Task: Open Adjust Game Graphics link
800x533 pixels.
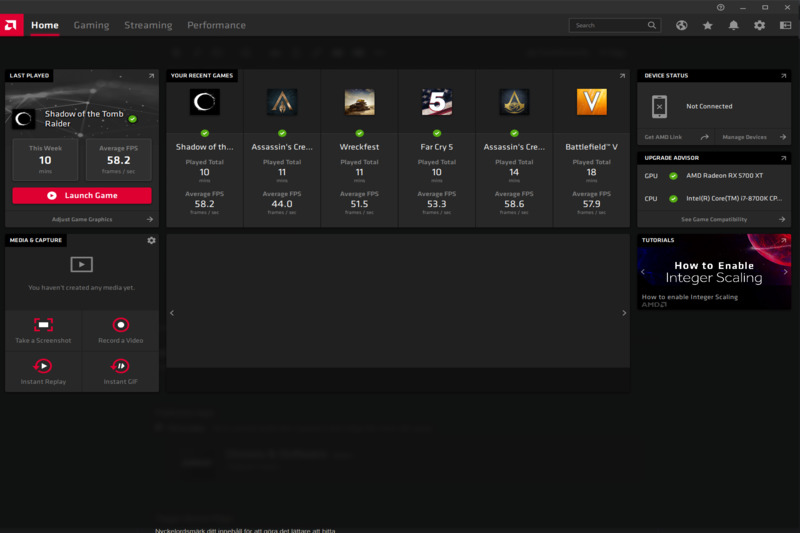Action: [82, 219]
